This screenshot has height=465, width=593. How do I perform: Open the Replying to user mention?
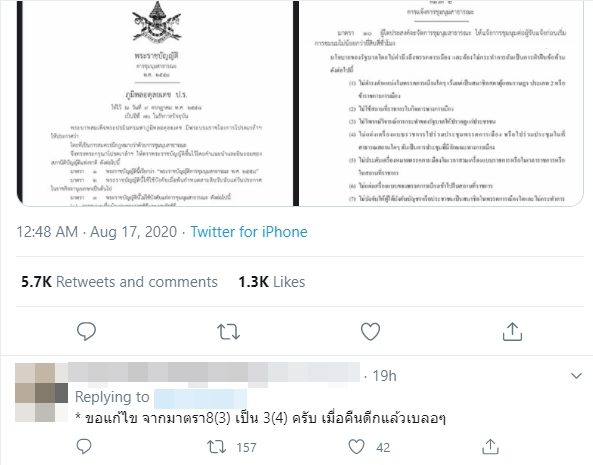200,398
